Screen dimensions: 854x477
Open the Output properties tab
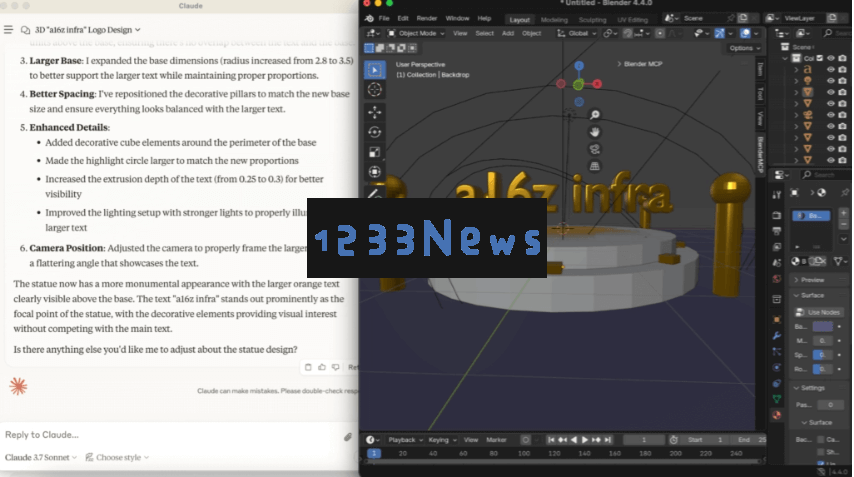click(777, 231)
